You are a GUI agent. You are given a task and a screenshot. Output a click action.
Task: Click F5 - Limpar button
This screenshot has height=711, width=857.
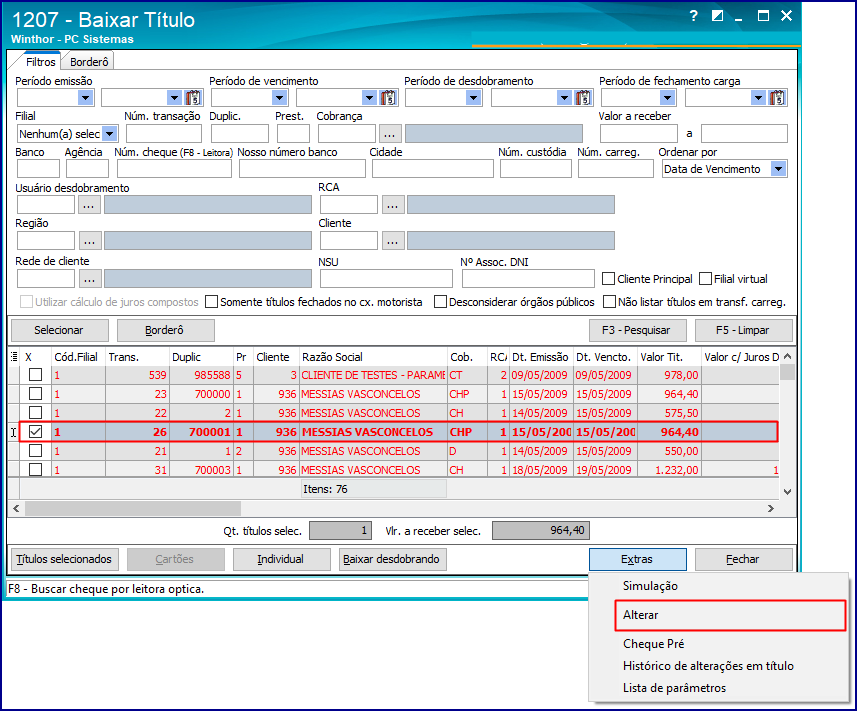(743, 330)
